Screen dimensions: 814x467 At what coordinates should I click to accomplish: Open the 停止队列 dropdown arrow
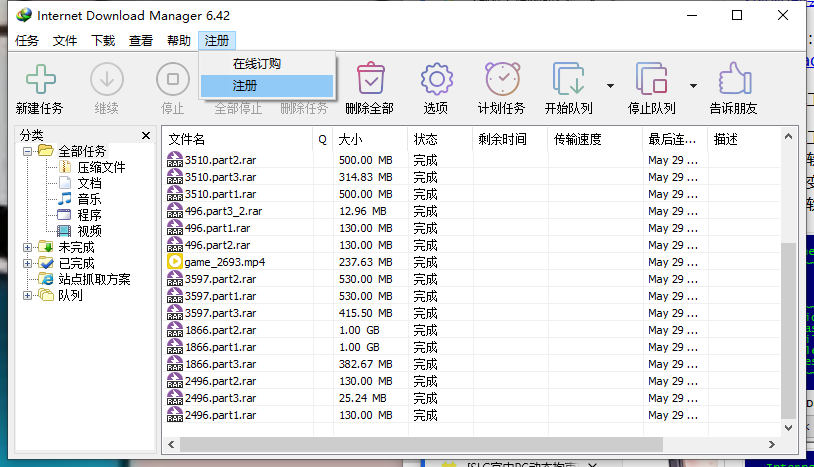(694, 86)
